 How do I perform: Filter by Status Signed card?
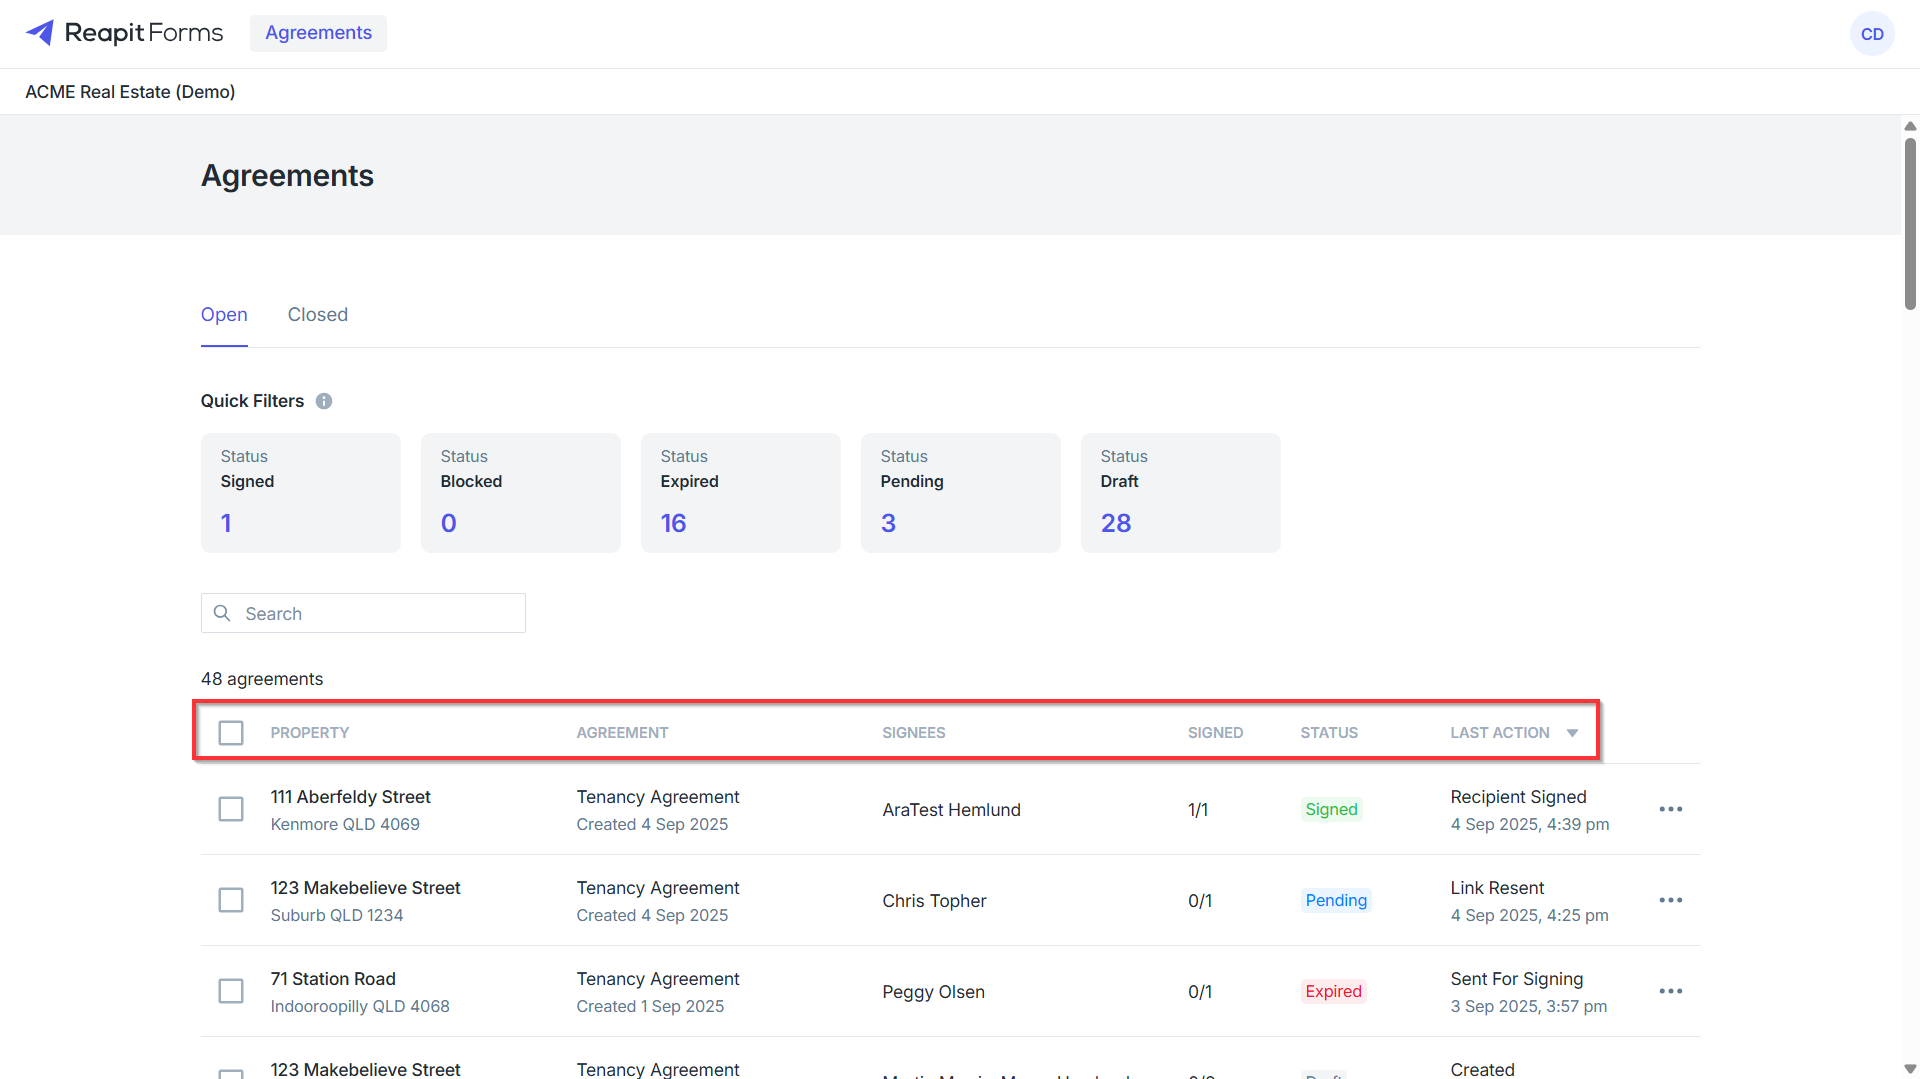pyautogui.click(x=301, y=493)
